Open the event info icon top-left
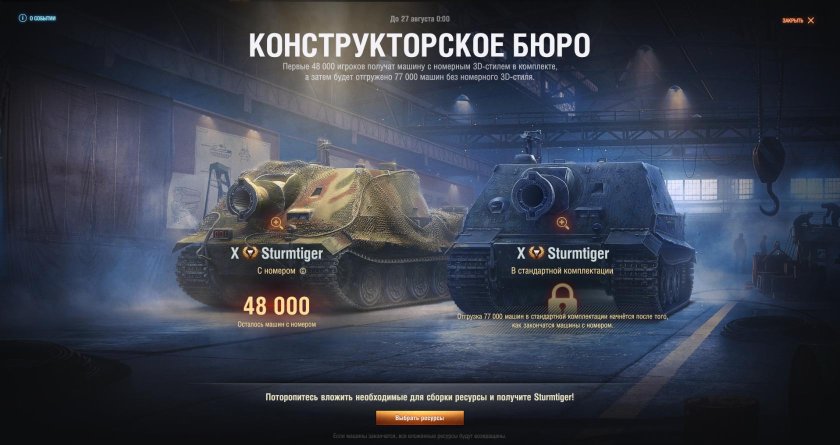This screenshot has height=445, width=840. [22, 18]
